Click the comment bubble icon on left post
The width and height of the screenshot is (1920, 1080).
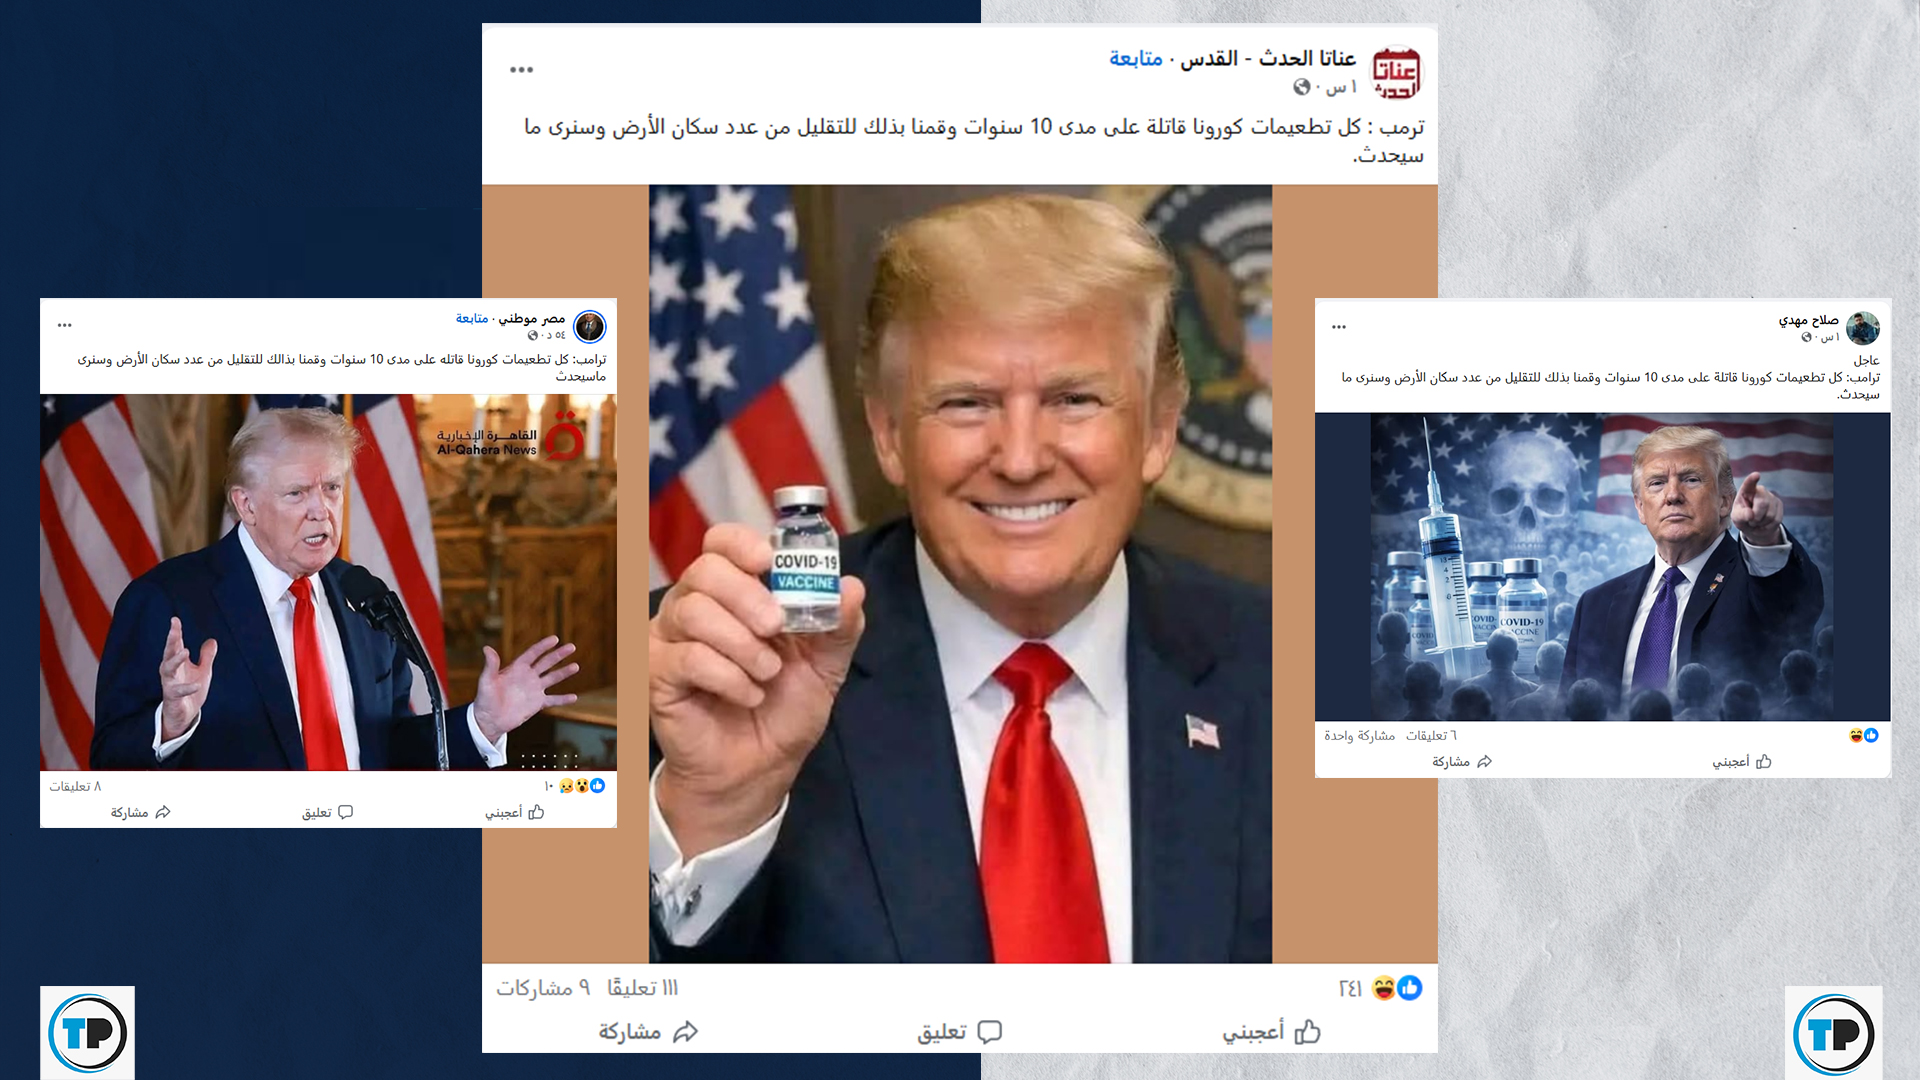point(345,812)
